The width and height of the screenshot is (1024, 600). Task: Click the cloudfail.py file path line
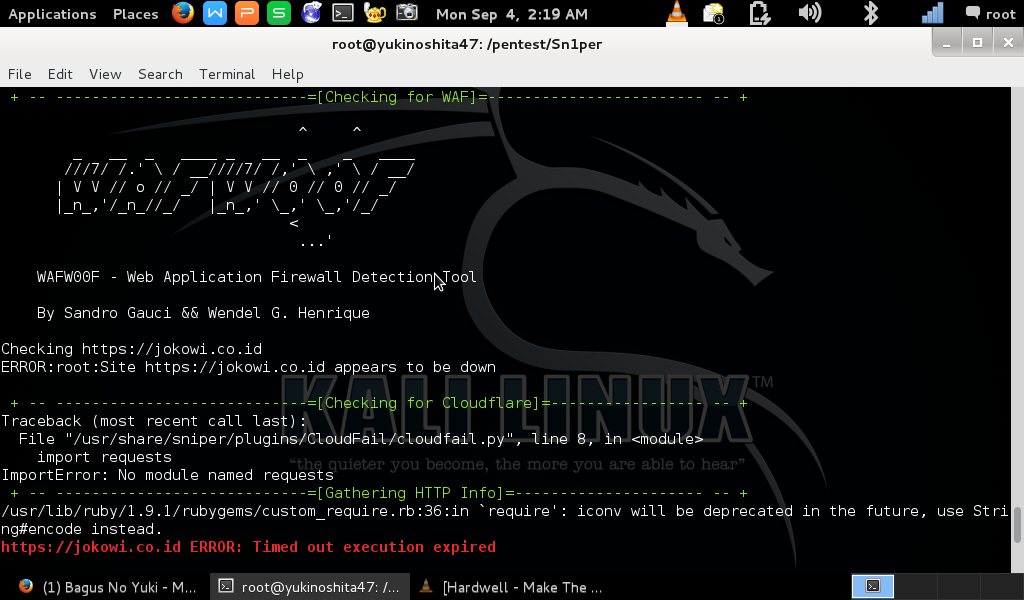360,439
